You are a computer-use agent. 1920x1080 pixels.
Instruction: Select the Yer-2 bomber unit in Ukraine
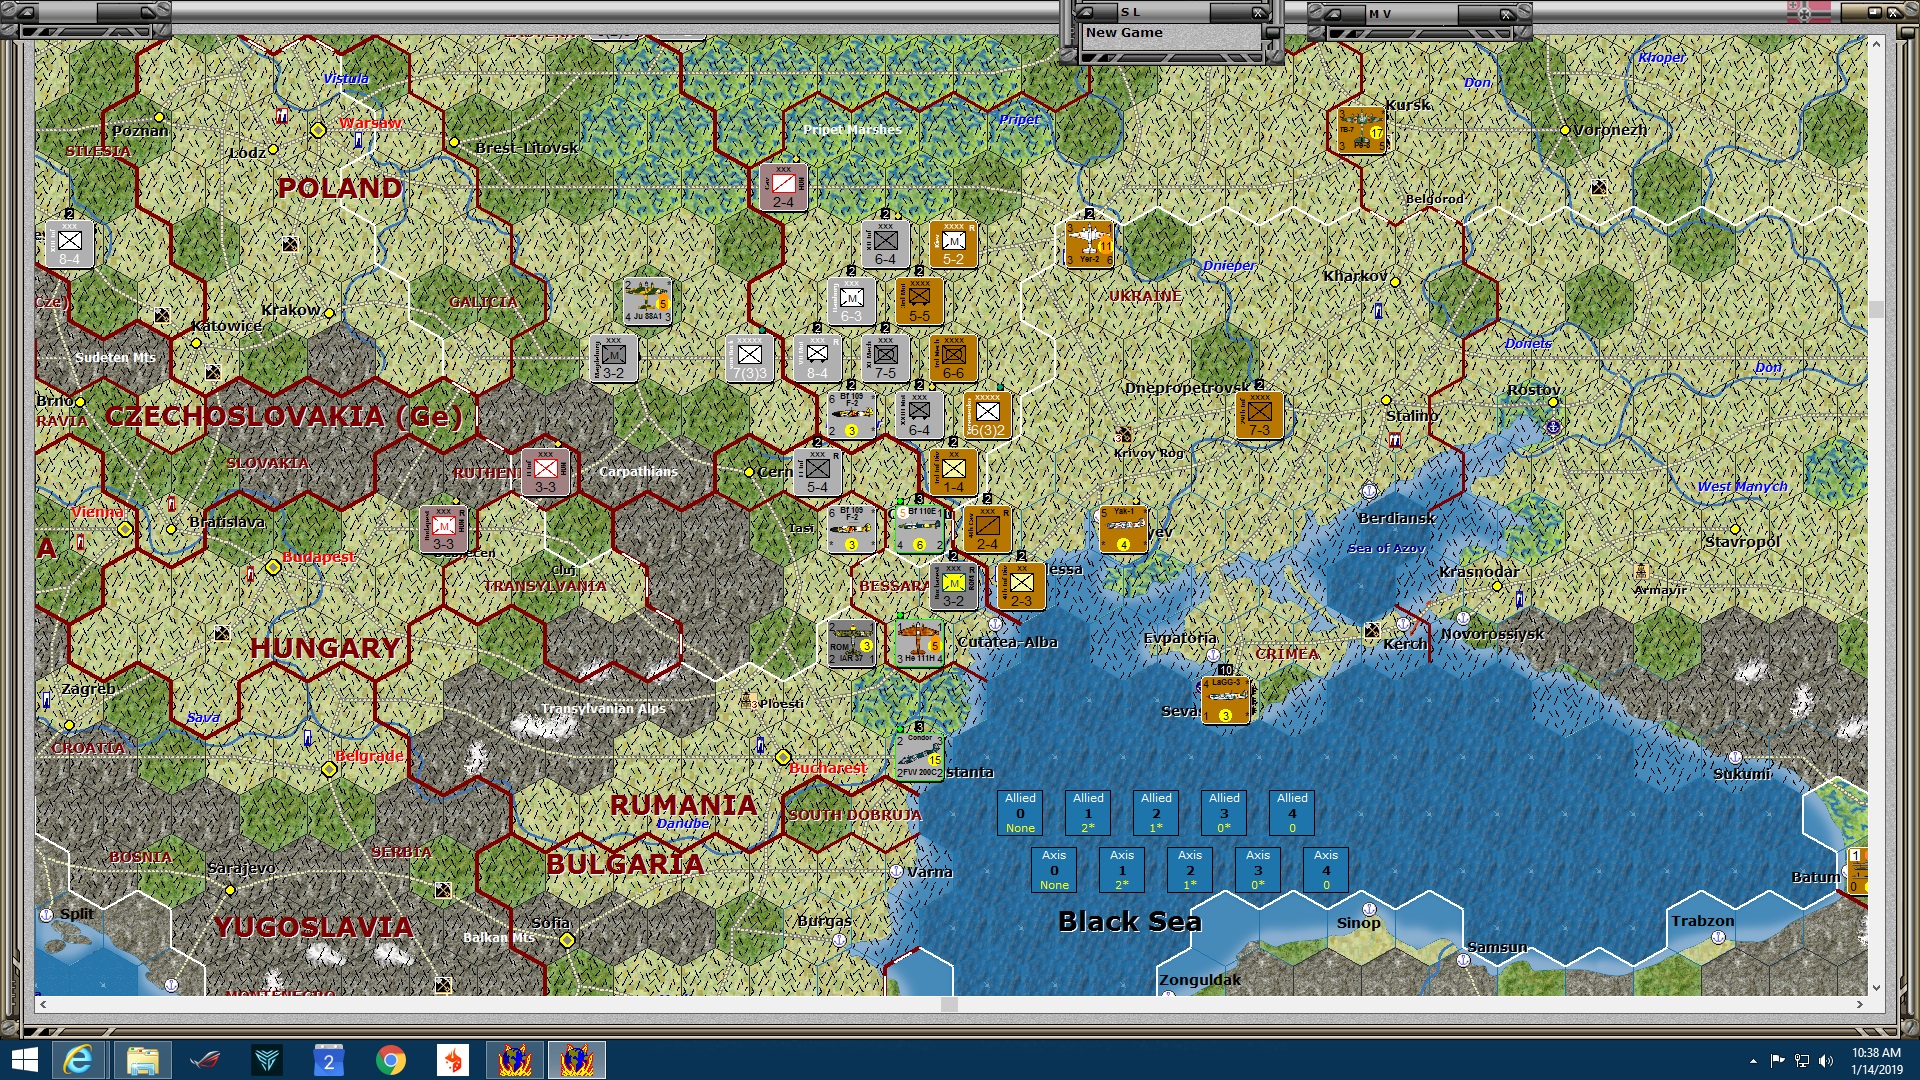pyautogui.click(x=1088, y=246)
